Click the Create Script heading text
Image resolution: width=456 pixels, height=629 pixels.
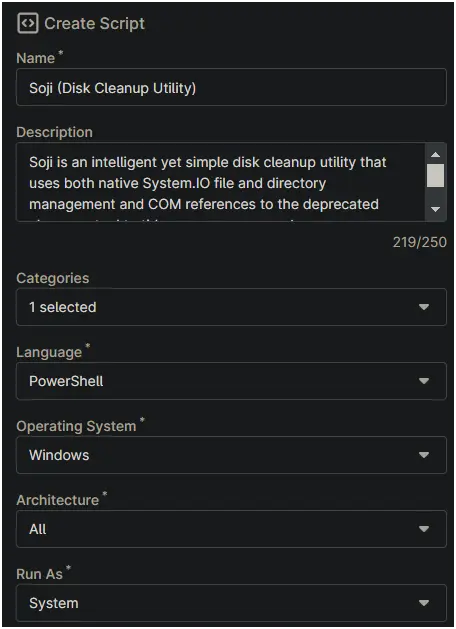pyautogui.click(x=94, y=24)
